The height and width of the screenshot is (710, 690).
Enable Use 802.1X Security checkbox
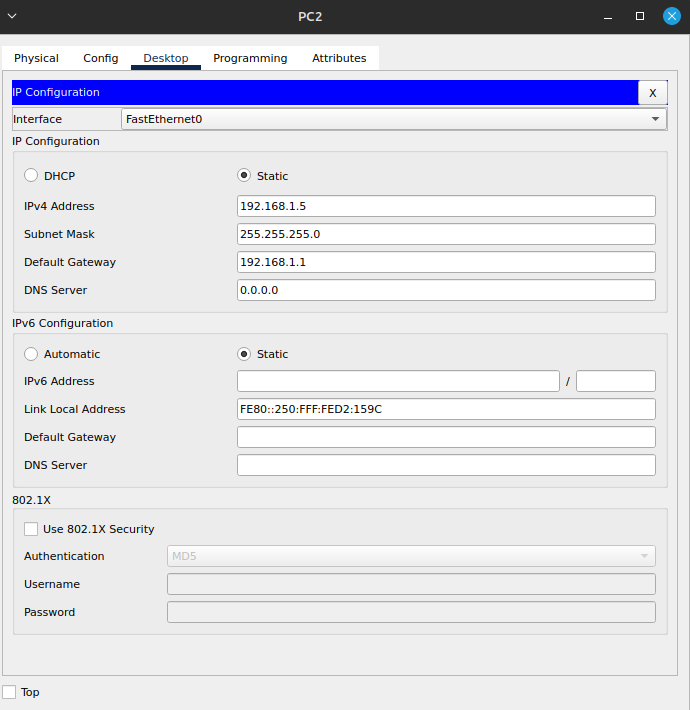31,529
